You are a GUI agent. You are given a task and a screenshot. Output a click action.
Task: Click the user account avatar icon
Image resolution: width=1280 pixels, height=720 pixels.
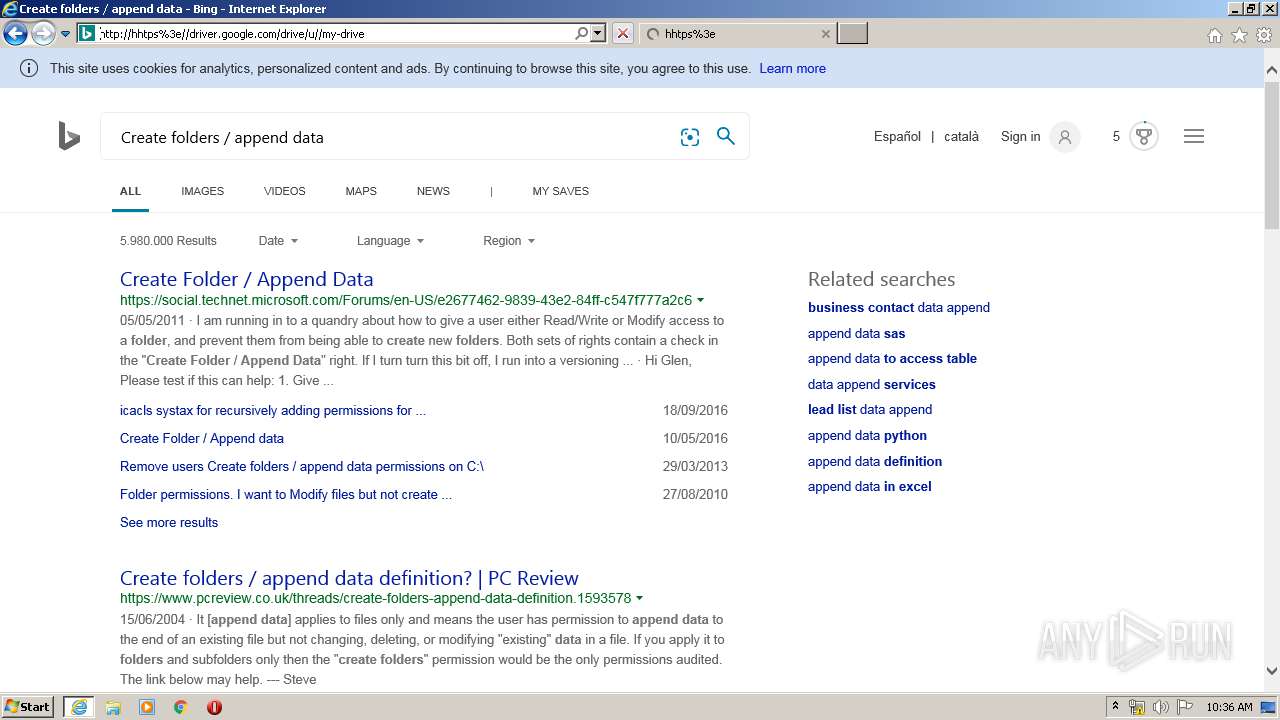point(1065,137)
